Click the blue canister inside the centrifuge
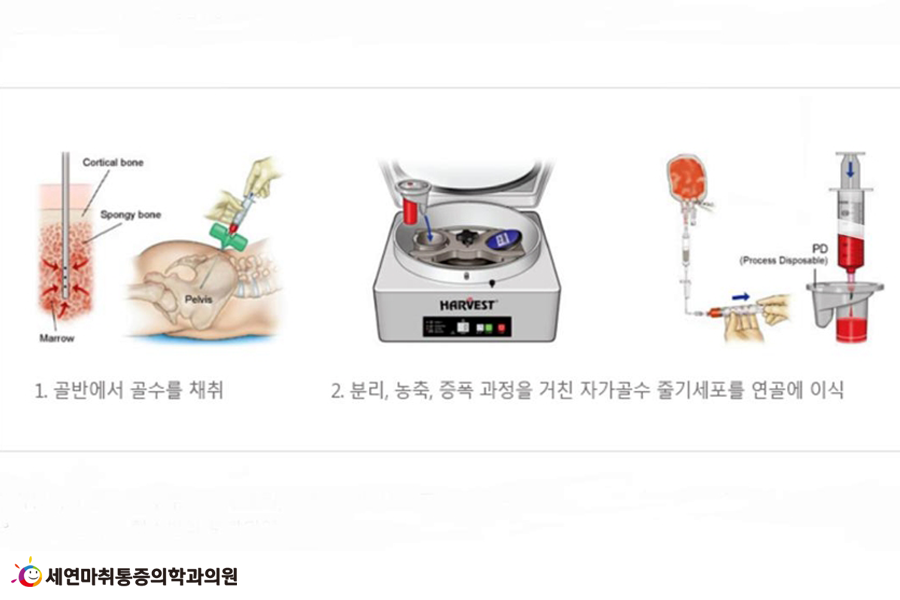Screen dimensions: 900x600 tap(503, 237)
